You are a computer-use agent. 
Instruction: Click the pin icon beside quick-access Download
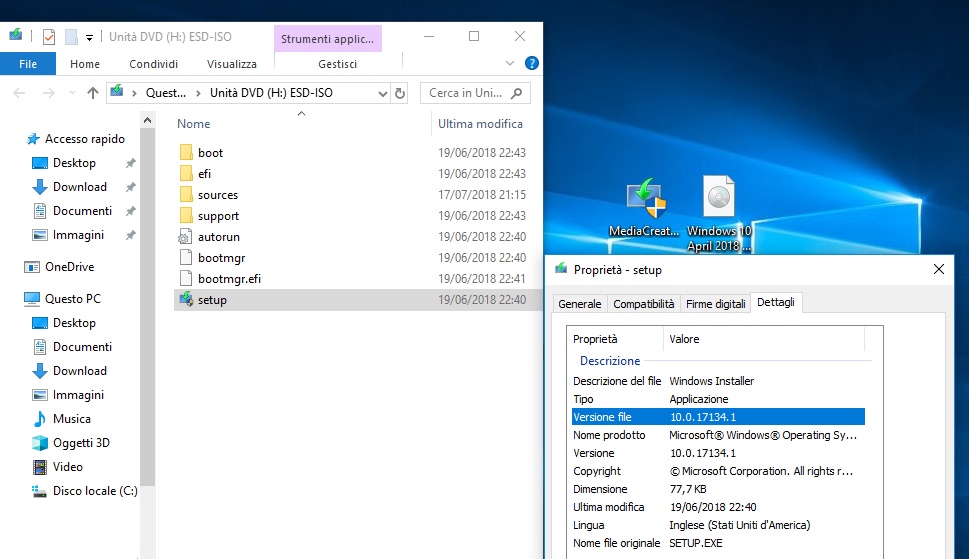130,187
